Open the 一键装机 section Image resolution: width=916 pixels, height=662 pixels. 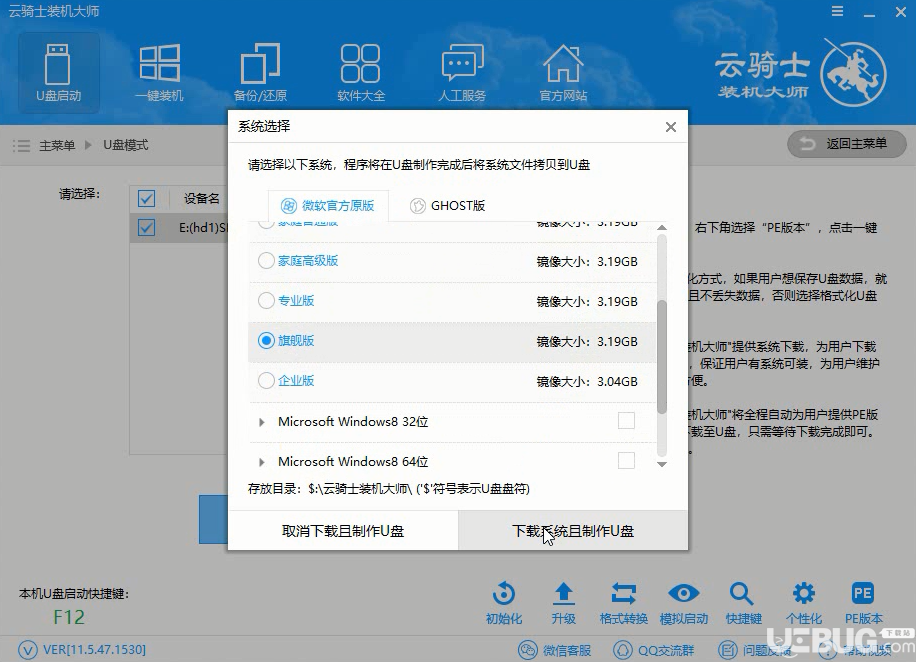(159, 72)
